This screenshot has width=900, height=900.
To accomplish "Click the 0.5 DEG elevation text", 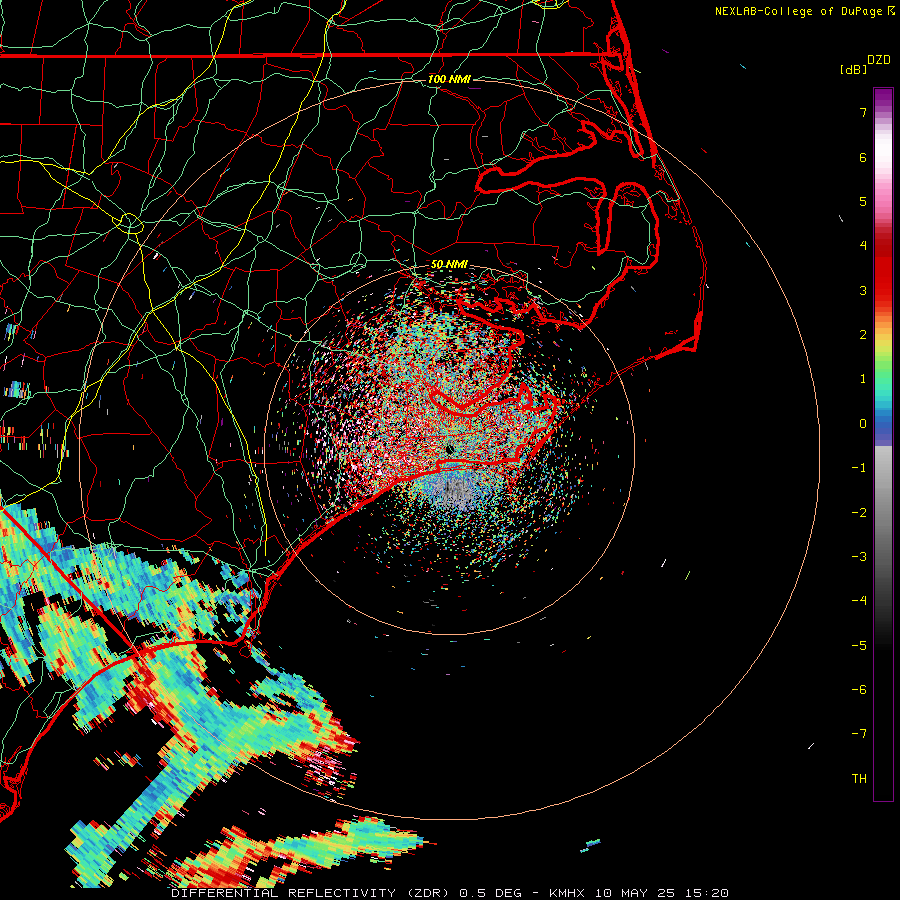I will pos(490,893).
